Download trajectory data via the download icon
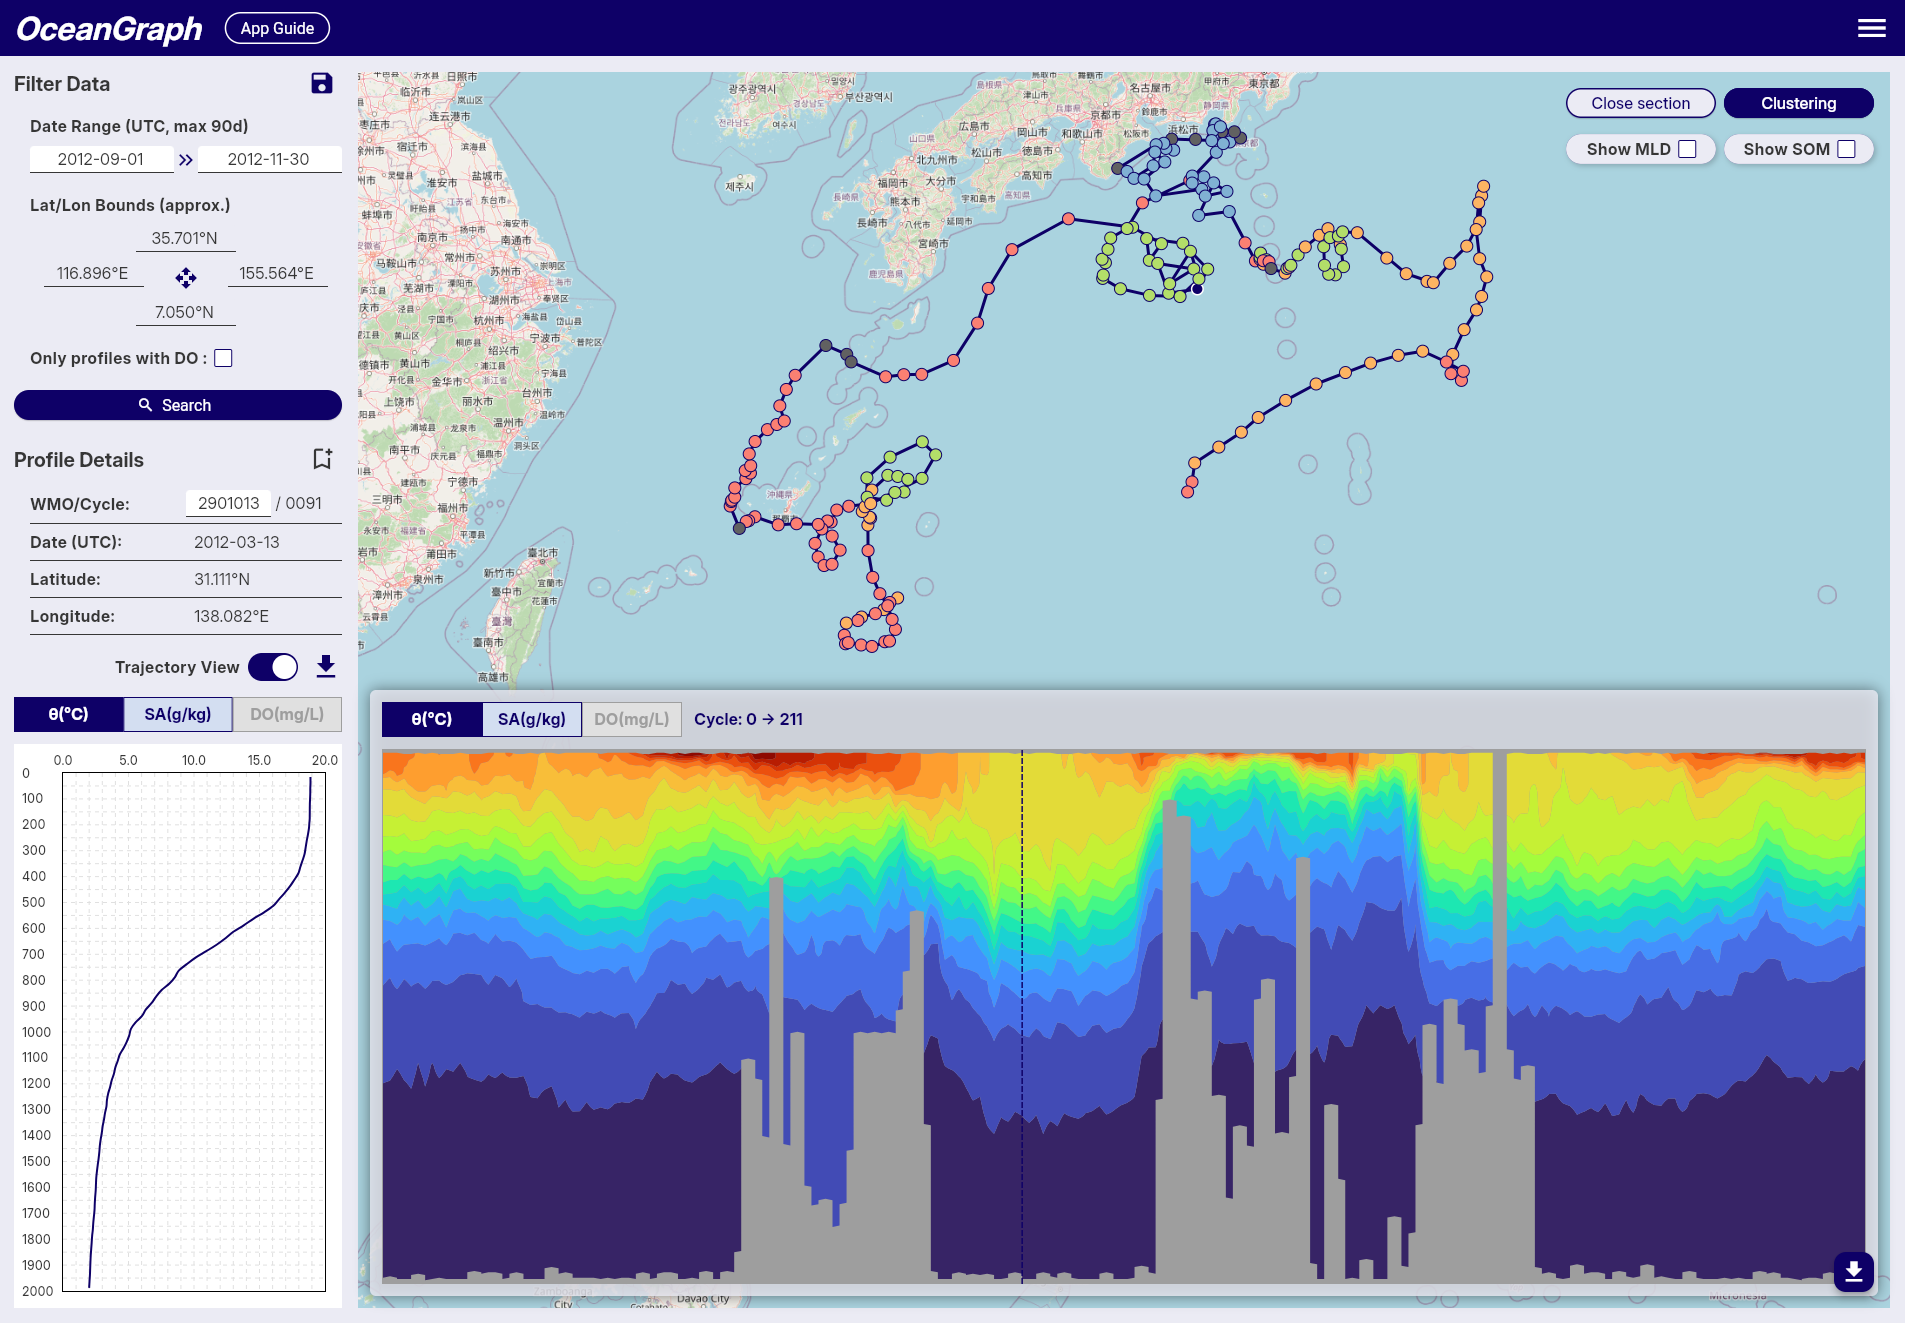Viewport: 1905px width, 1323px height. pyautogui.click(x=325, y=666)
